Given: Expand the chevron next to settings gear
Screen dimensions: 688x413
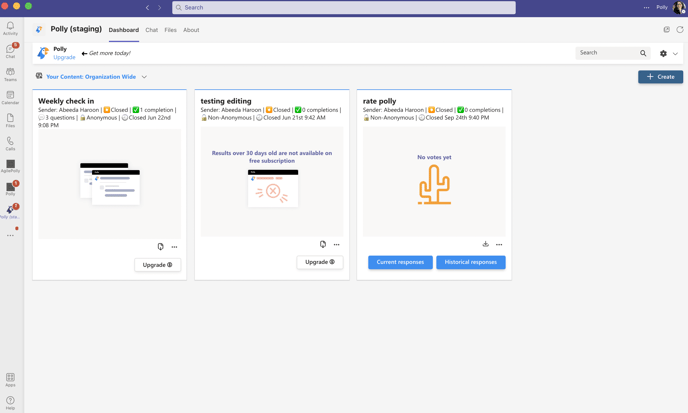Looking at the screenshot, I should [675, 54].
